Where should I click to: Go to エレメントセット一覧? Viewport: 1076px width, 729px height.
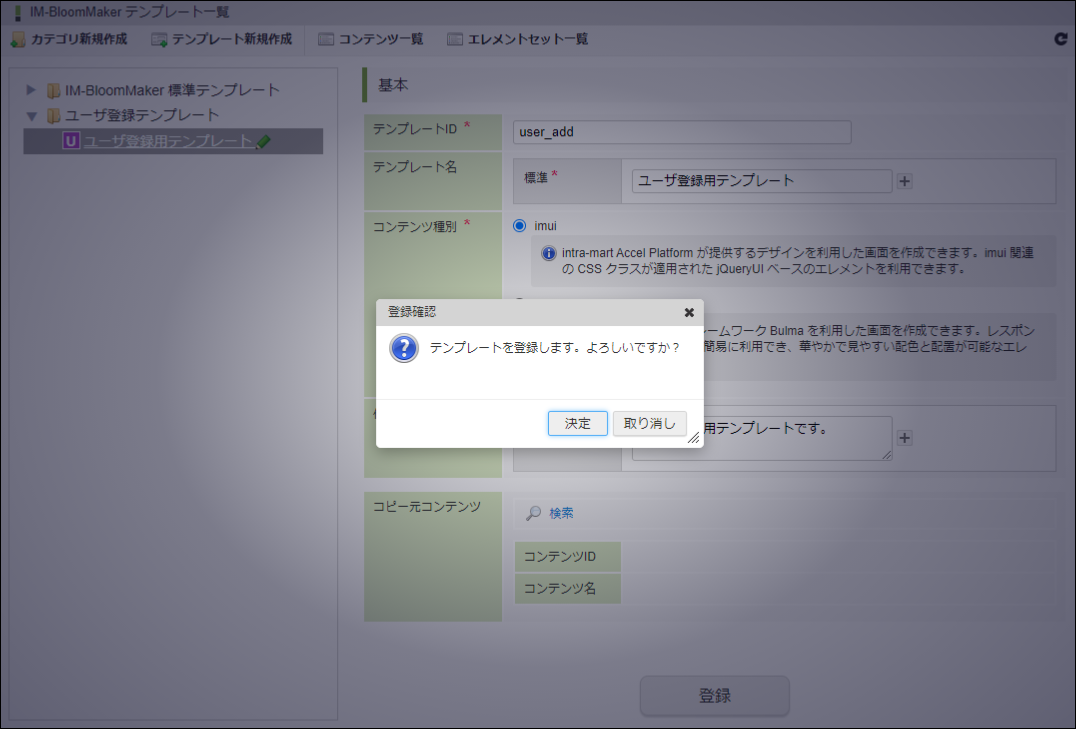517,39
